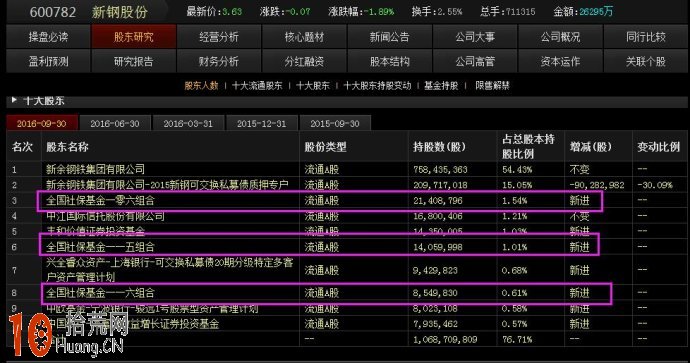Open 公司大事 section
This screenshot has width=690, height=363.
click(x=475, y=37)
